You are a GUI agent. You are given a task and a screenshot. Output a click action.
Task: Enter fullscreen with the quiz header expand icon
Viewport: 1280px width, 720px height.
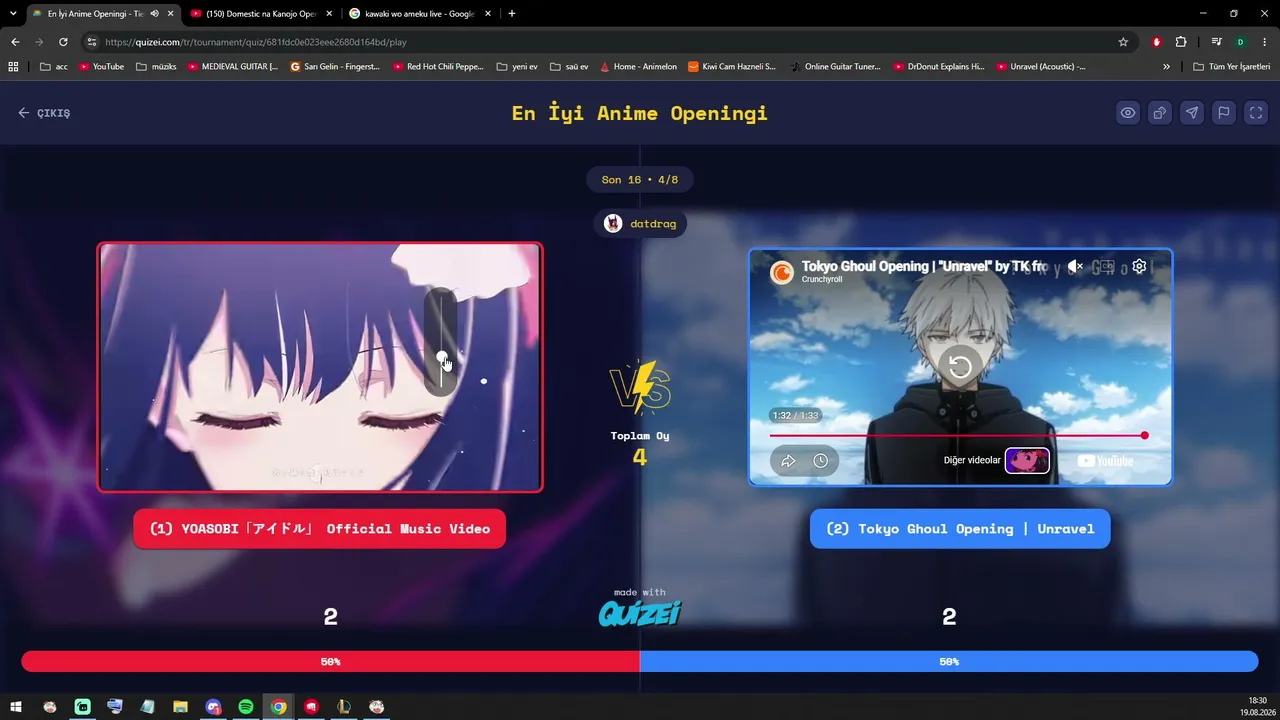pos(1256,113)
